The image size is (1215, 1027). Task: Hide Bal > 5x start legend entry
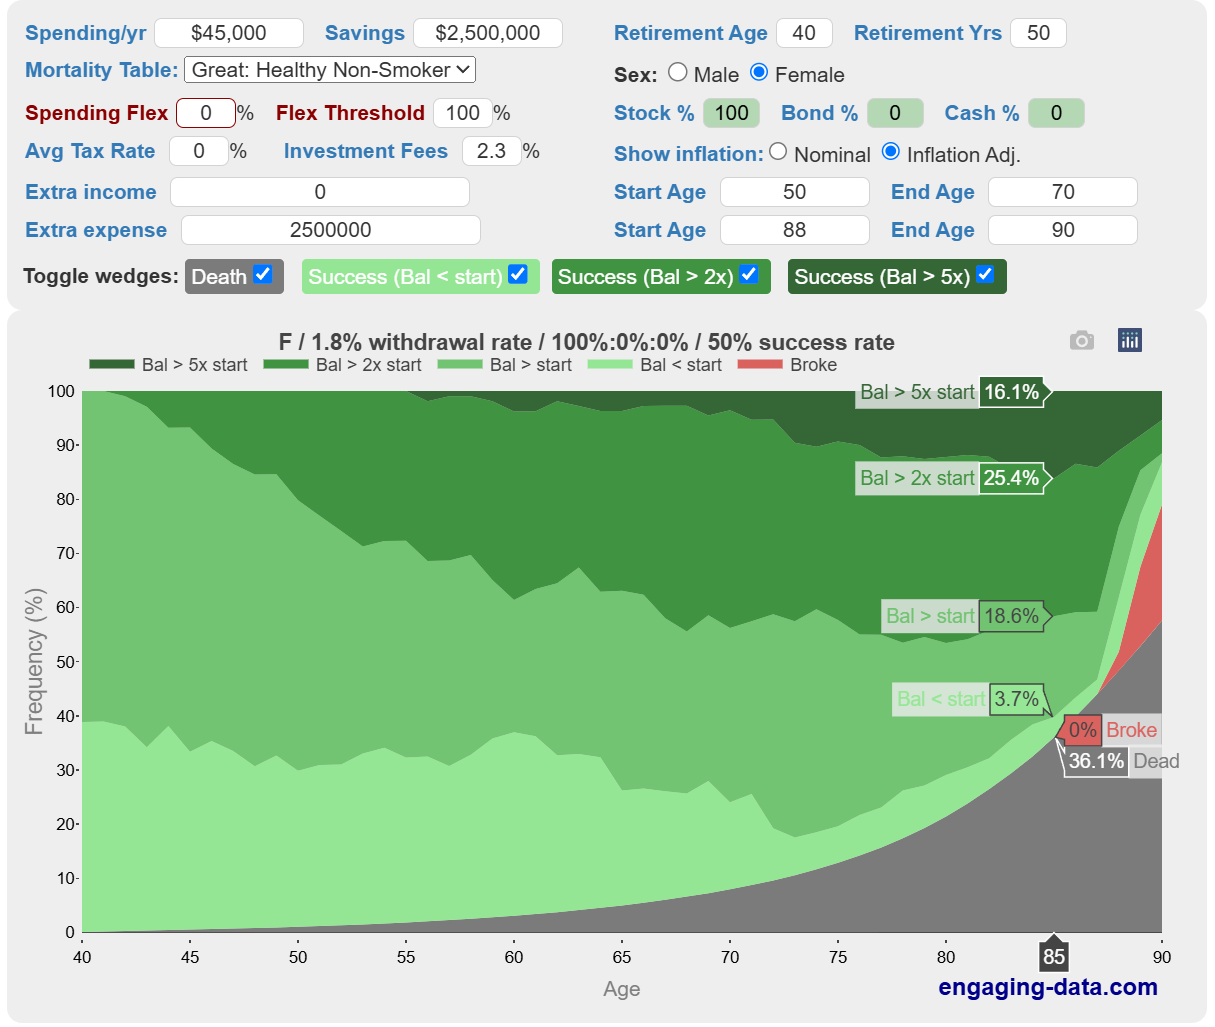[168, 365]
